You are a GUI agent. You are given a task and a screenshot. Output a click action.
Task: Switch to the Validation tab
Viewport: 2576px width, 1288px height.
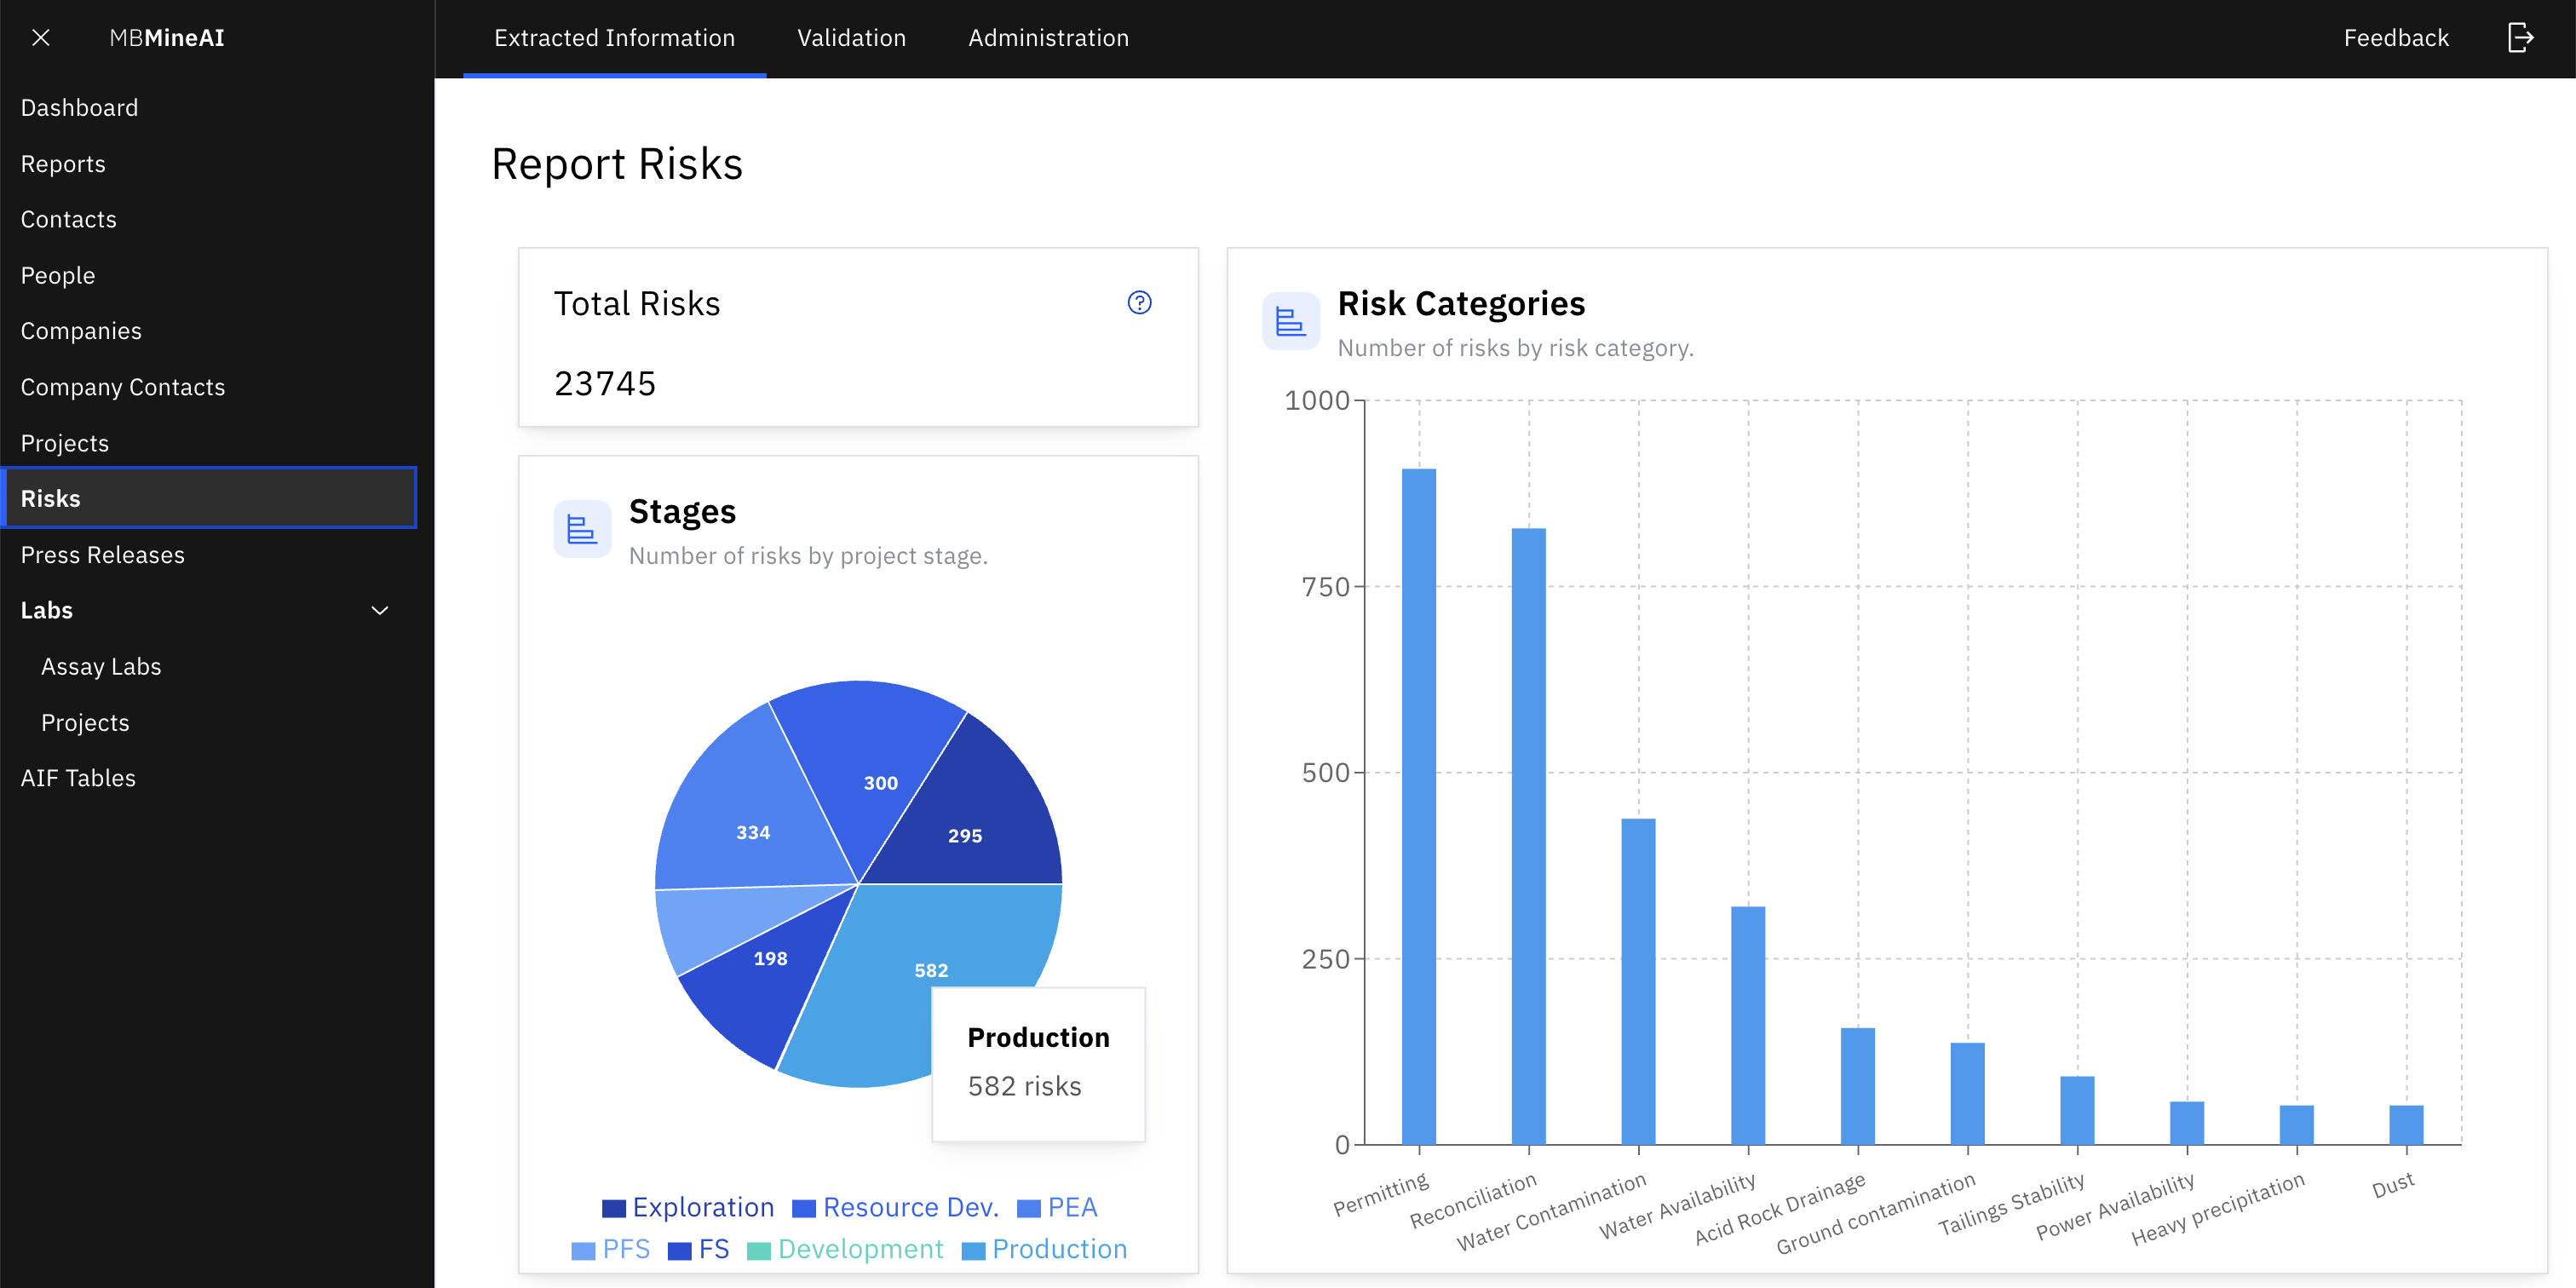[851, 37]
